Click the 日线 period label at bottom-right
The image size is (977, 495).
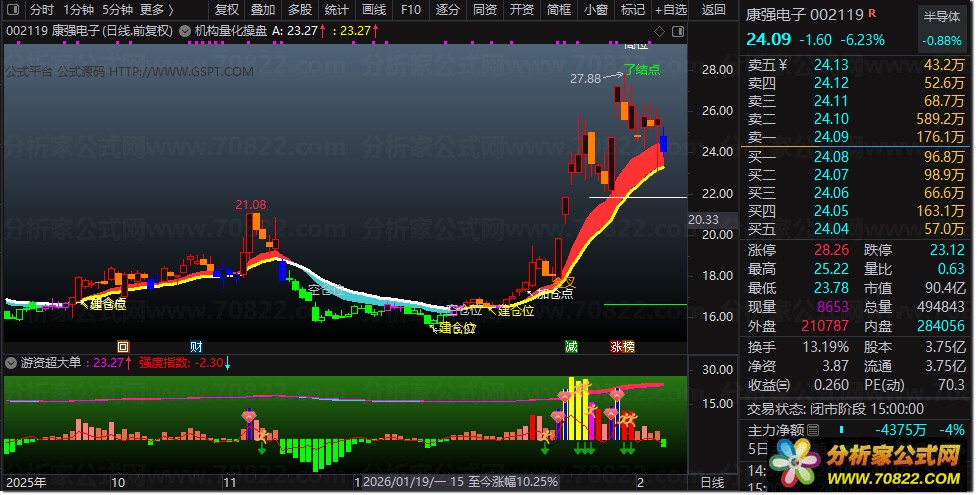[x=712, y=483]
